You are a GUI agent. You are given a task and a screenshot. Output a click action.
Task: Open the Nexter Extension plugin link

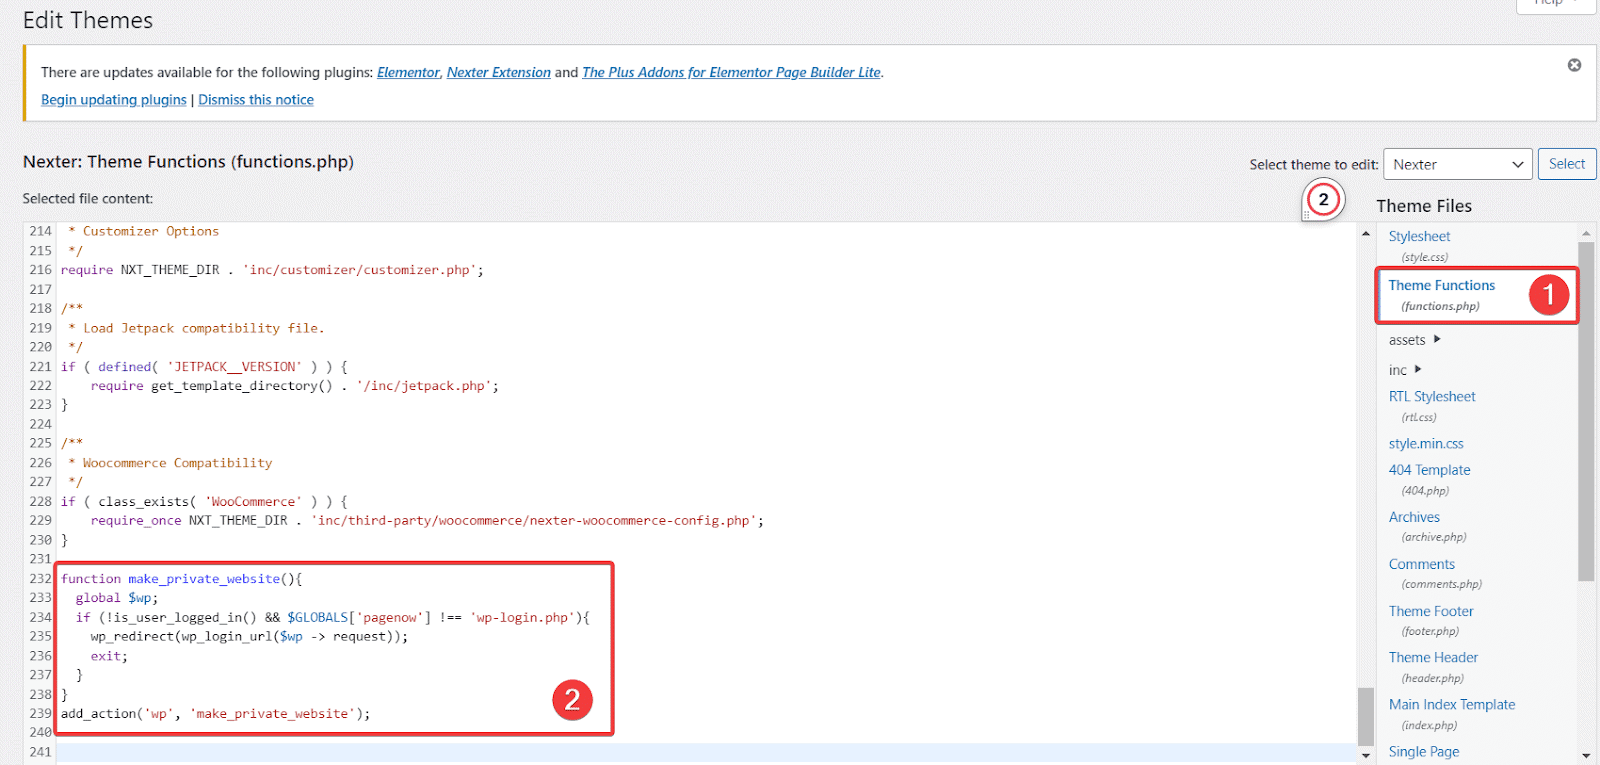pos(499,72)
